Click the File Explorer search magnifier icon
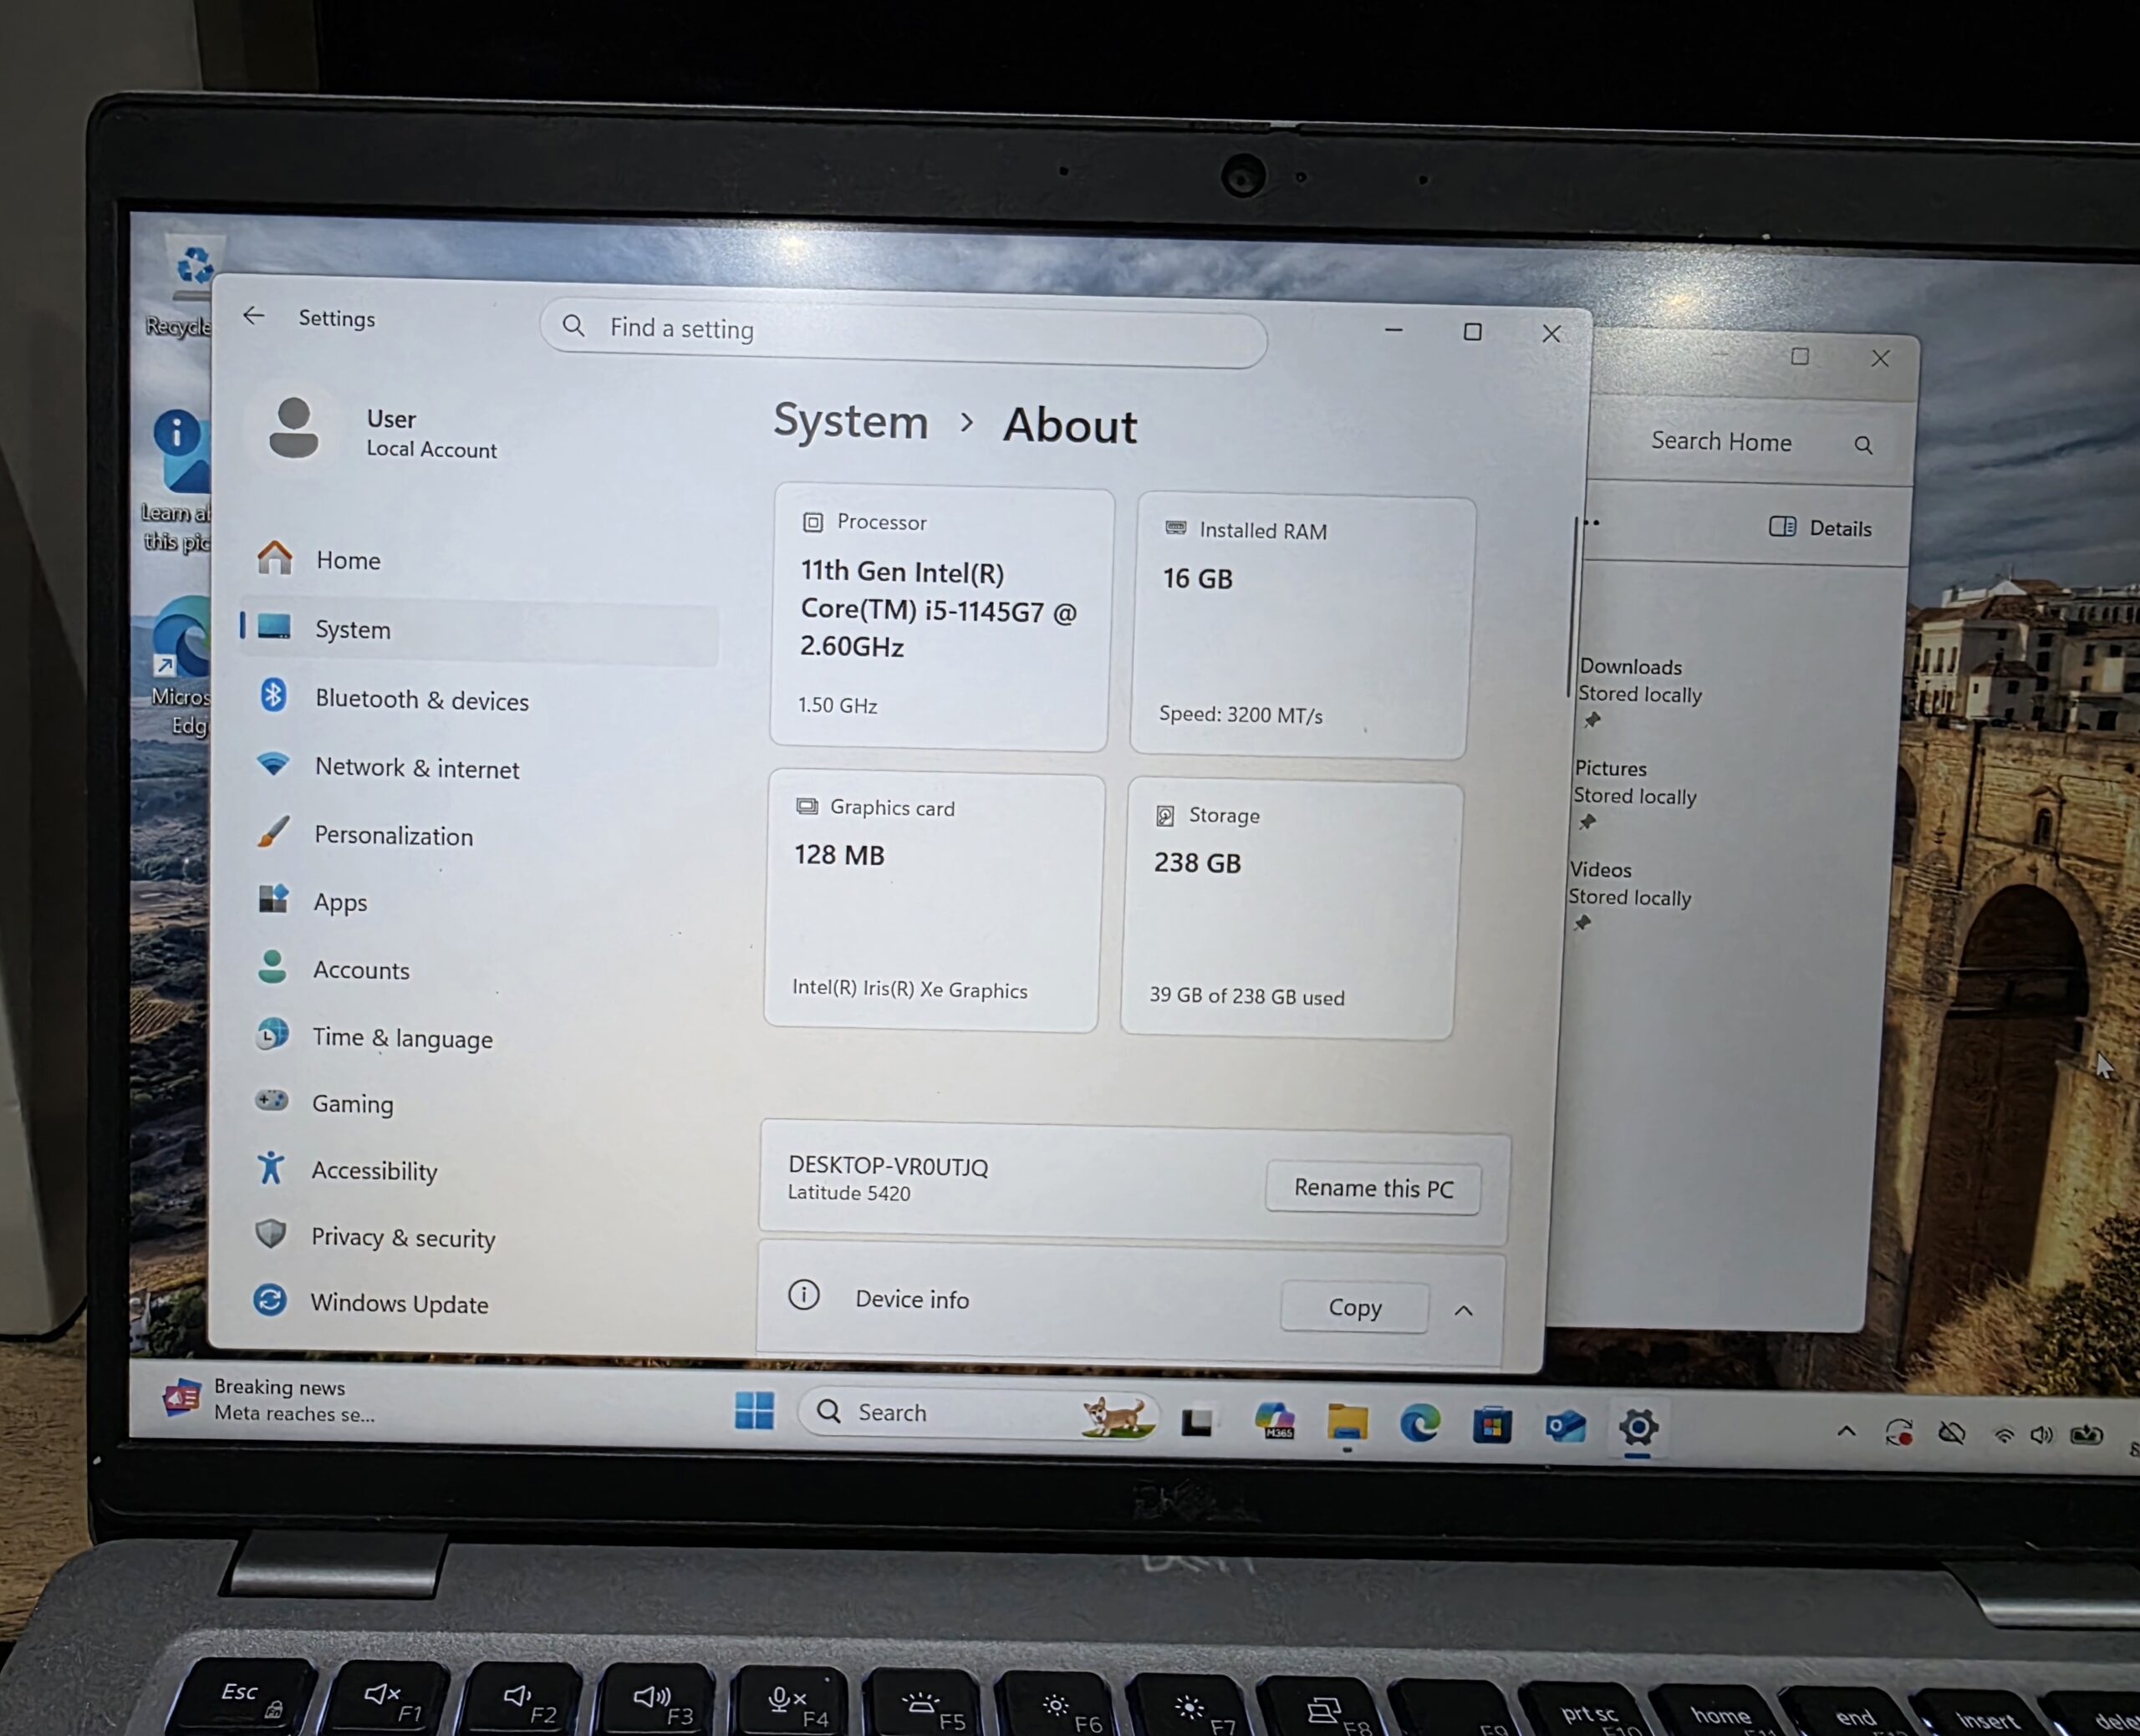 click(x=1863, y=445)
